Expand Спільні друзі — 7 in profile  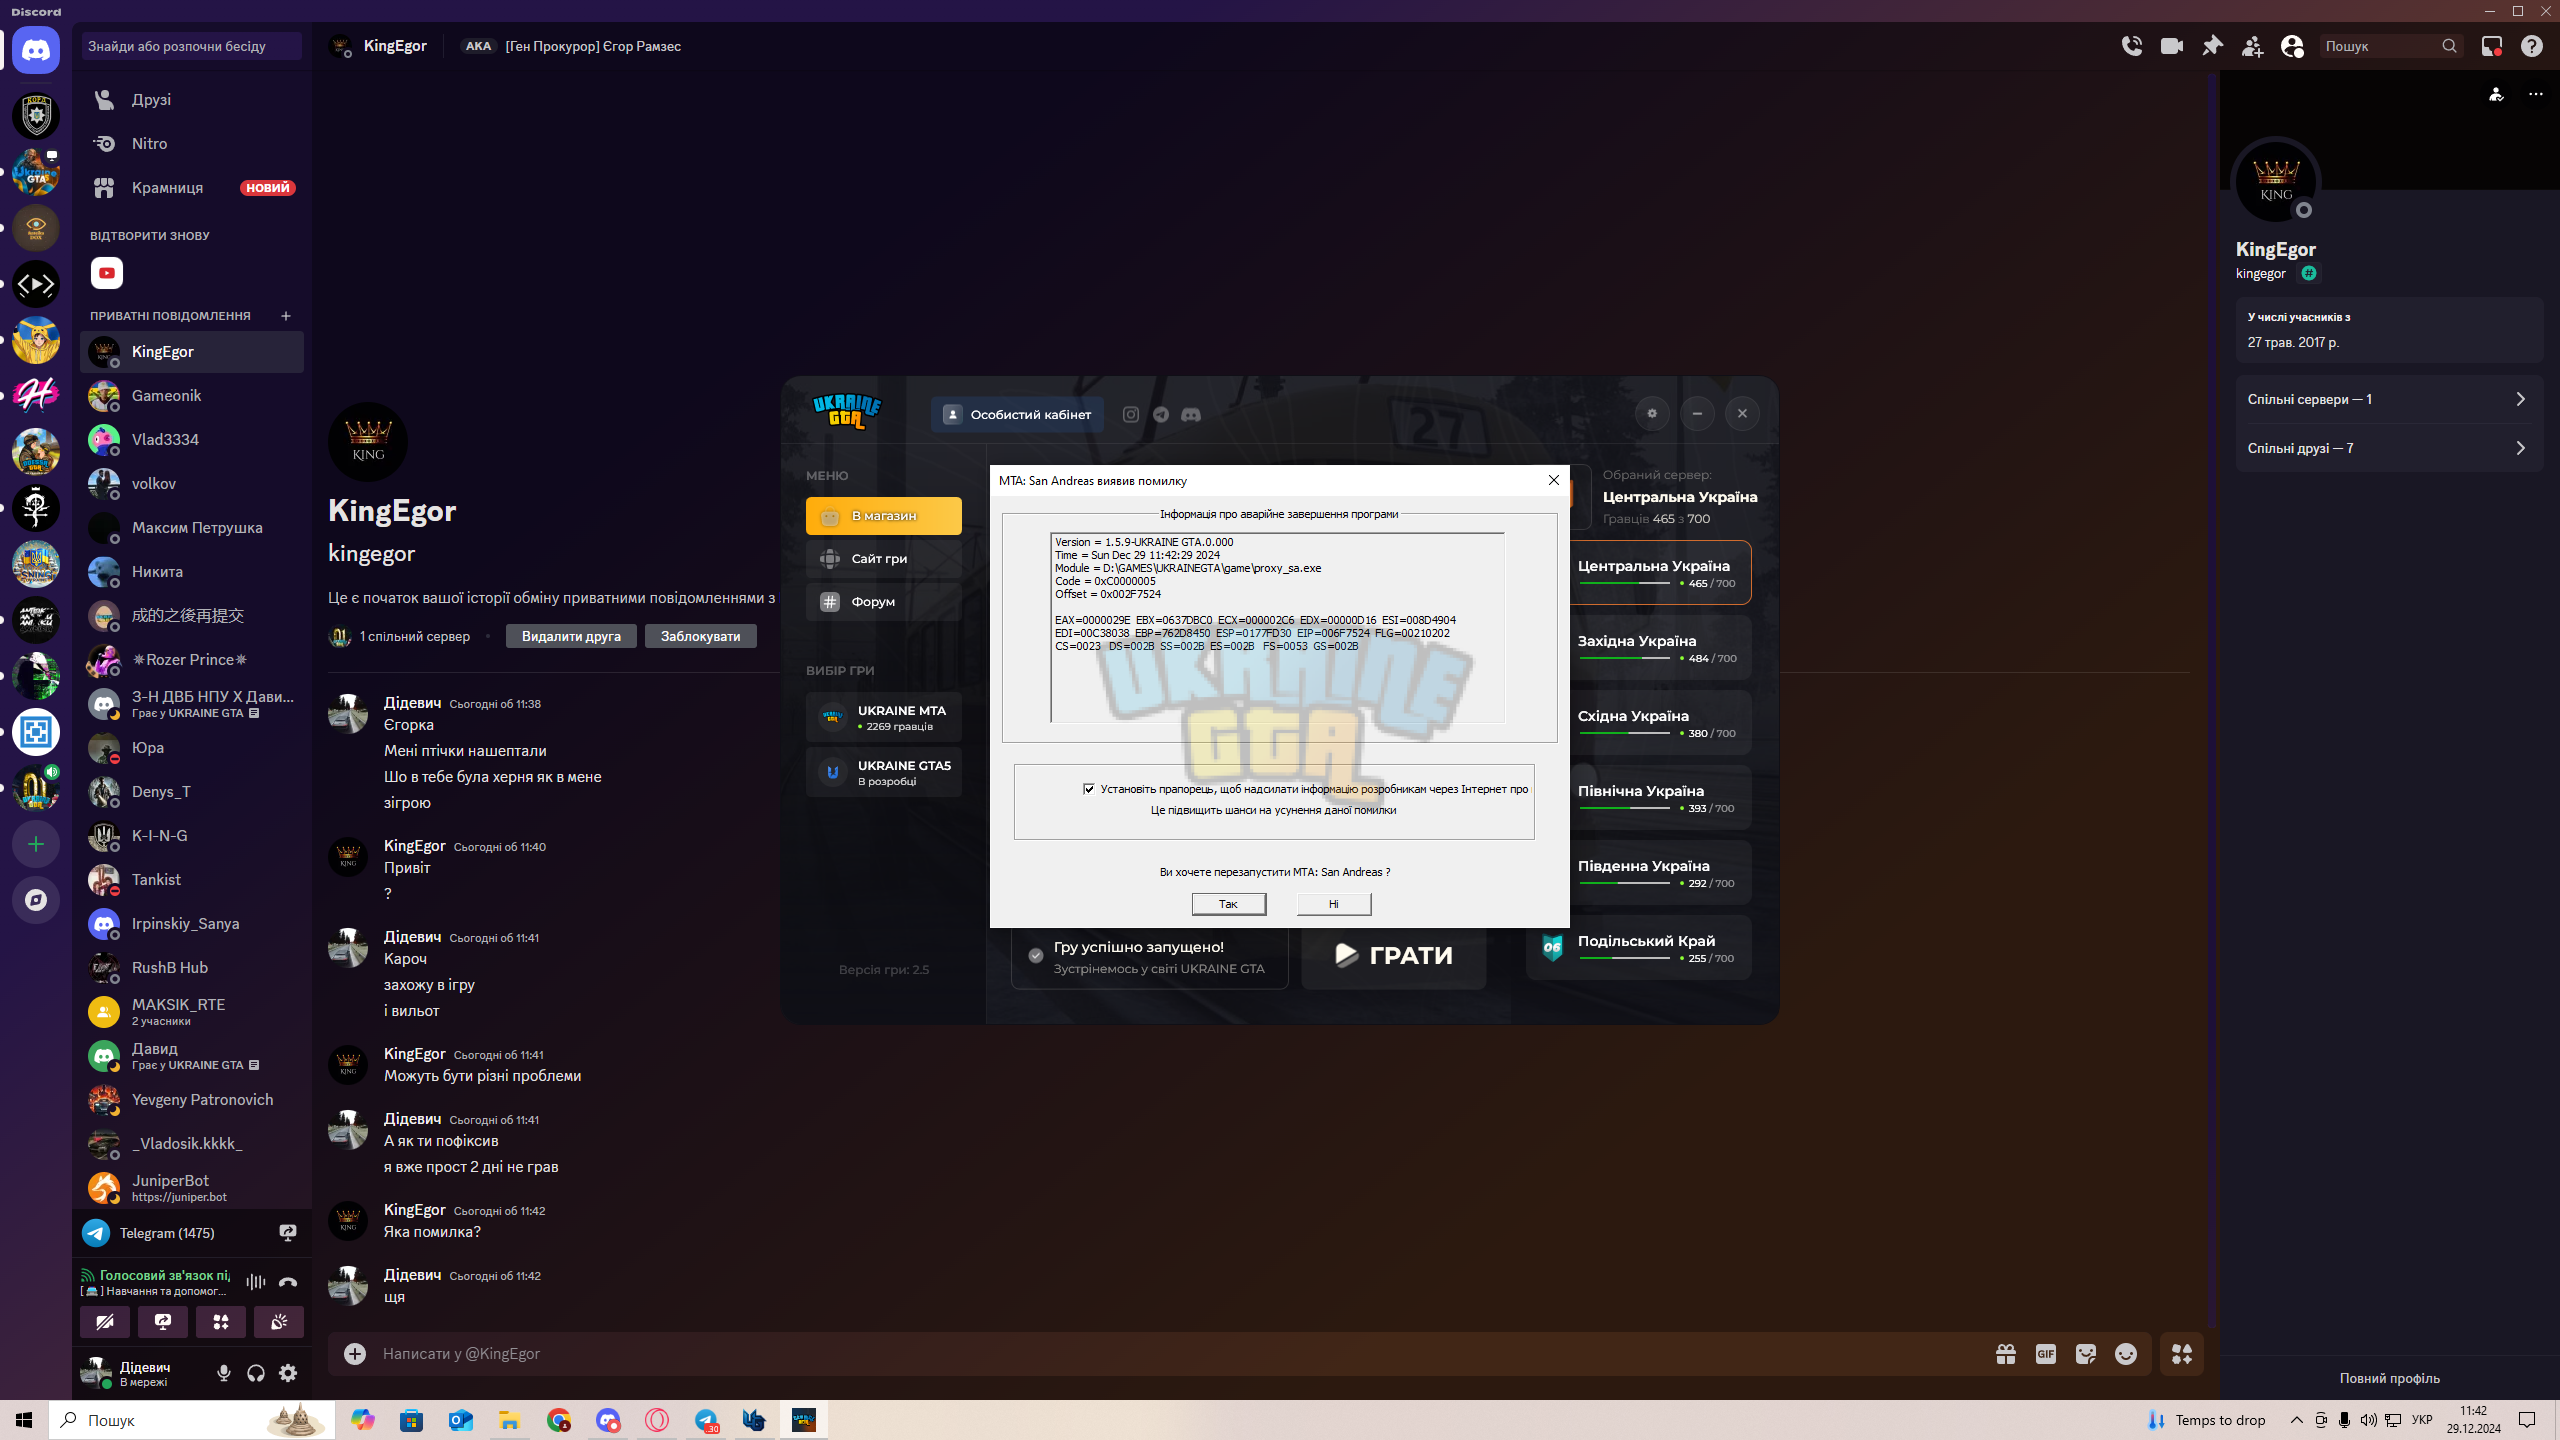pos(2389,448)
